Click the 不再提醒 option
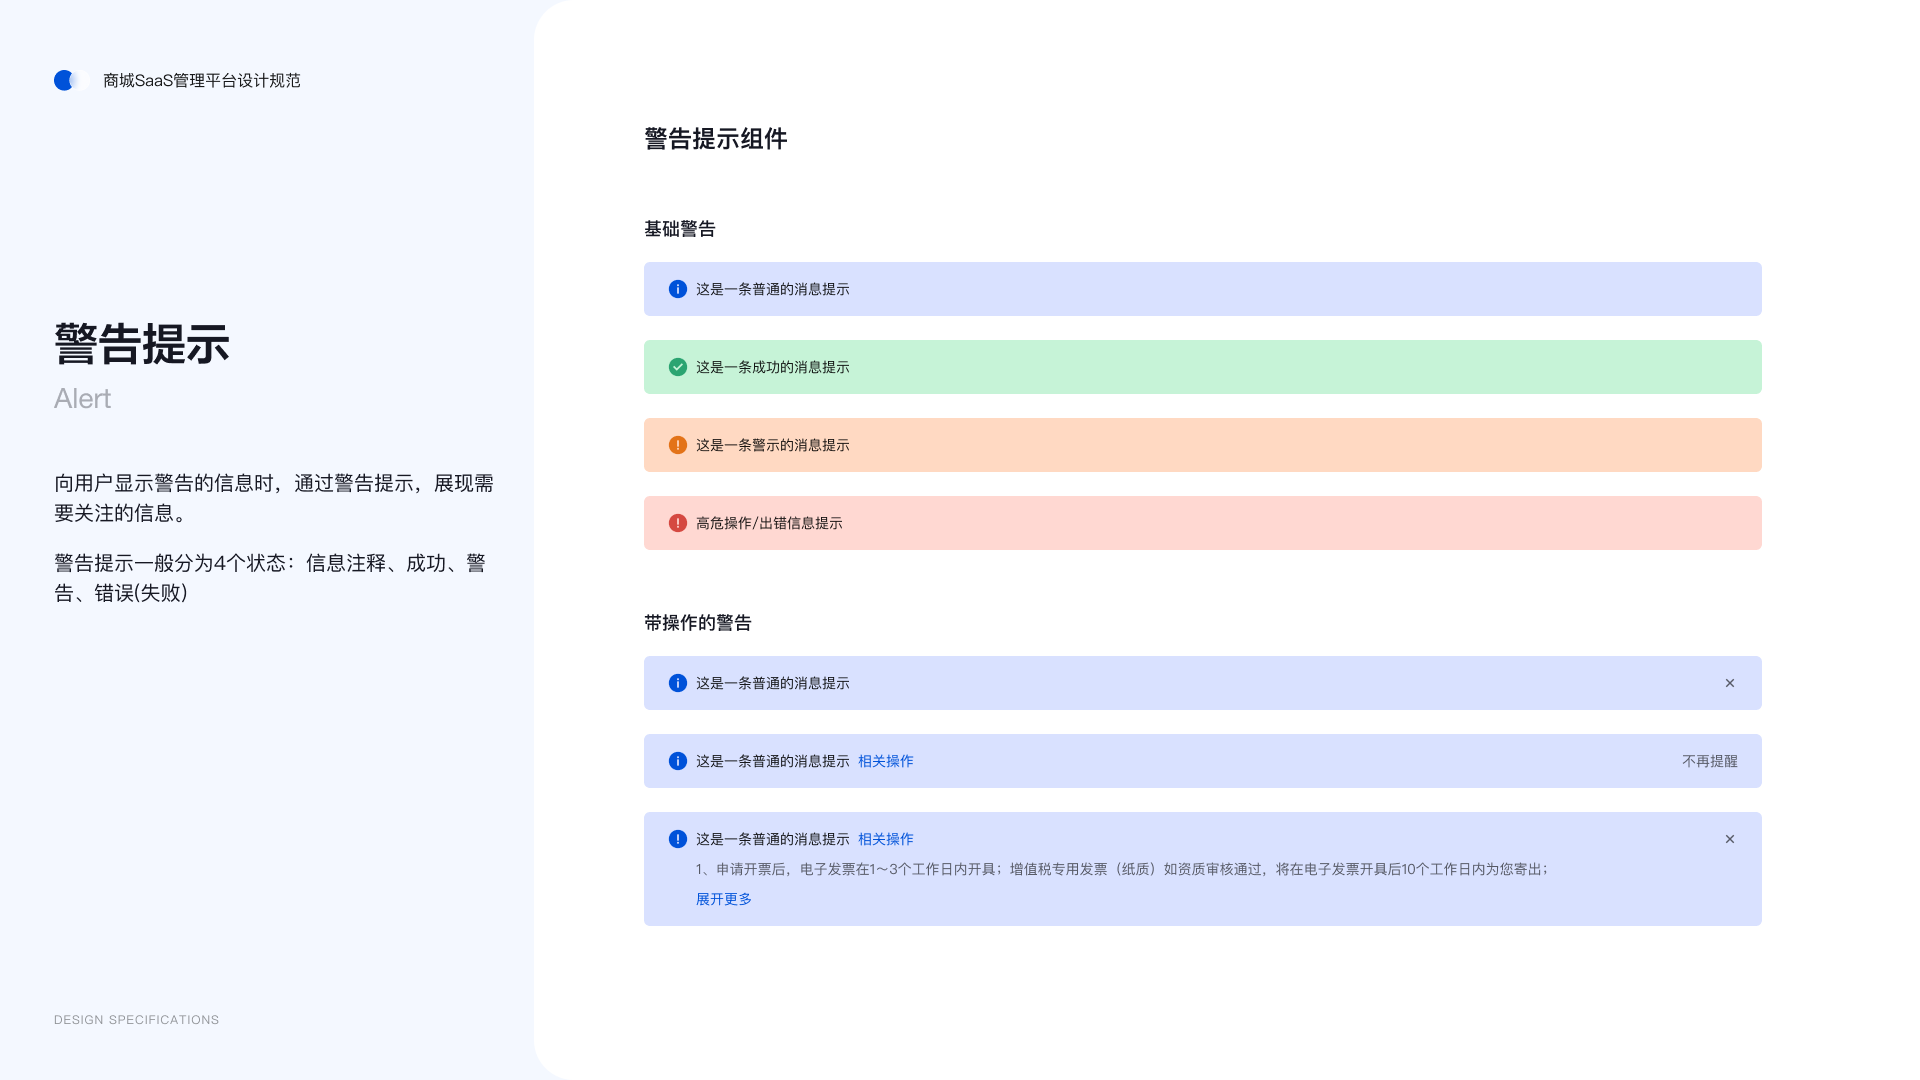The image size is (1920, 1080). tap(1709, 761)
